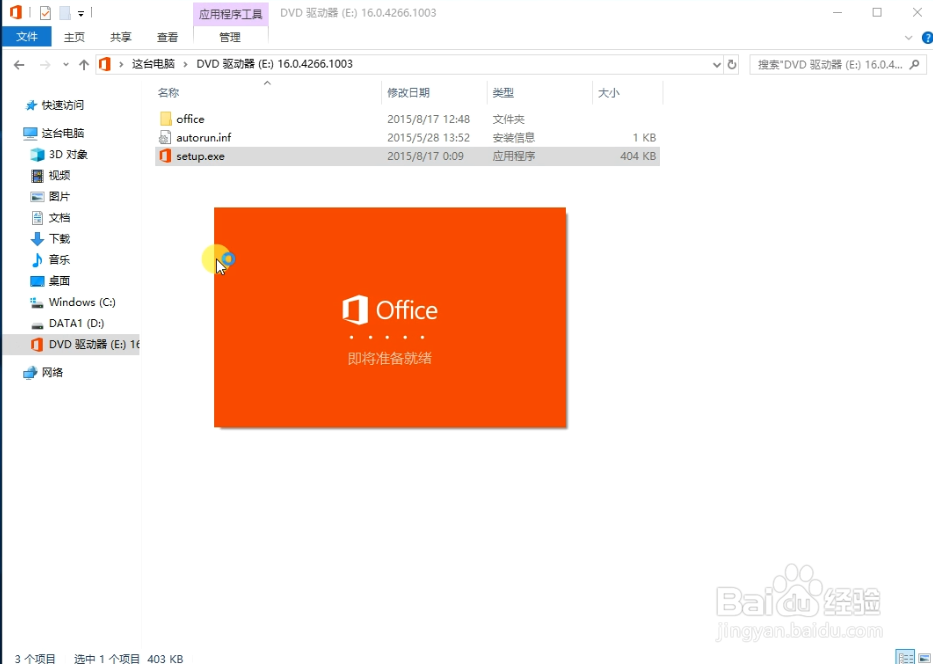The height and width of the screenshot is (664, 933).
Task: Switch to details view in the status bar
Action: [x=905, y=657]
